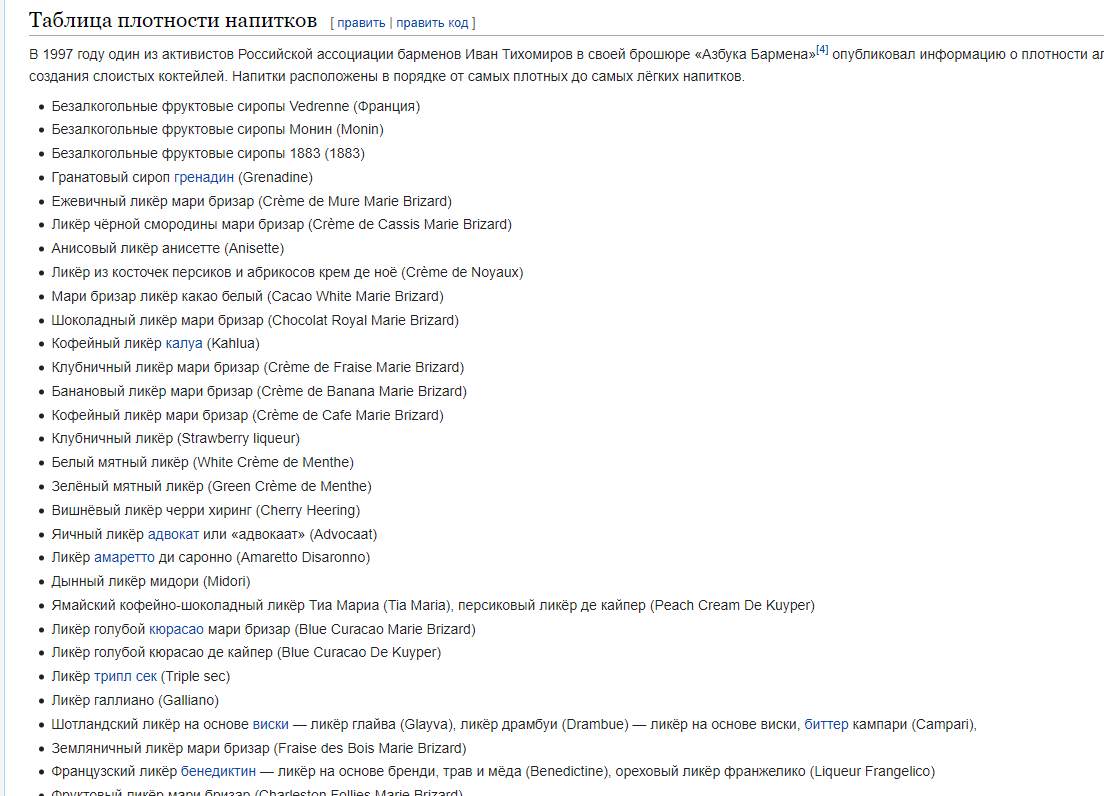Viewport: 1104px width, 796px height.
Task: Click heading 'Таблица плотности напитков'
Action: (x=172, y=21)
